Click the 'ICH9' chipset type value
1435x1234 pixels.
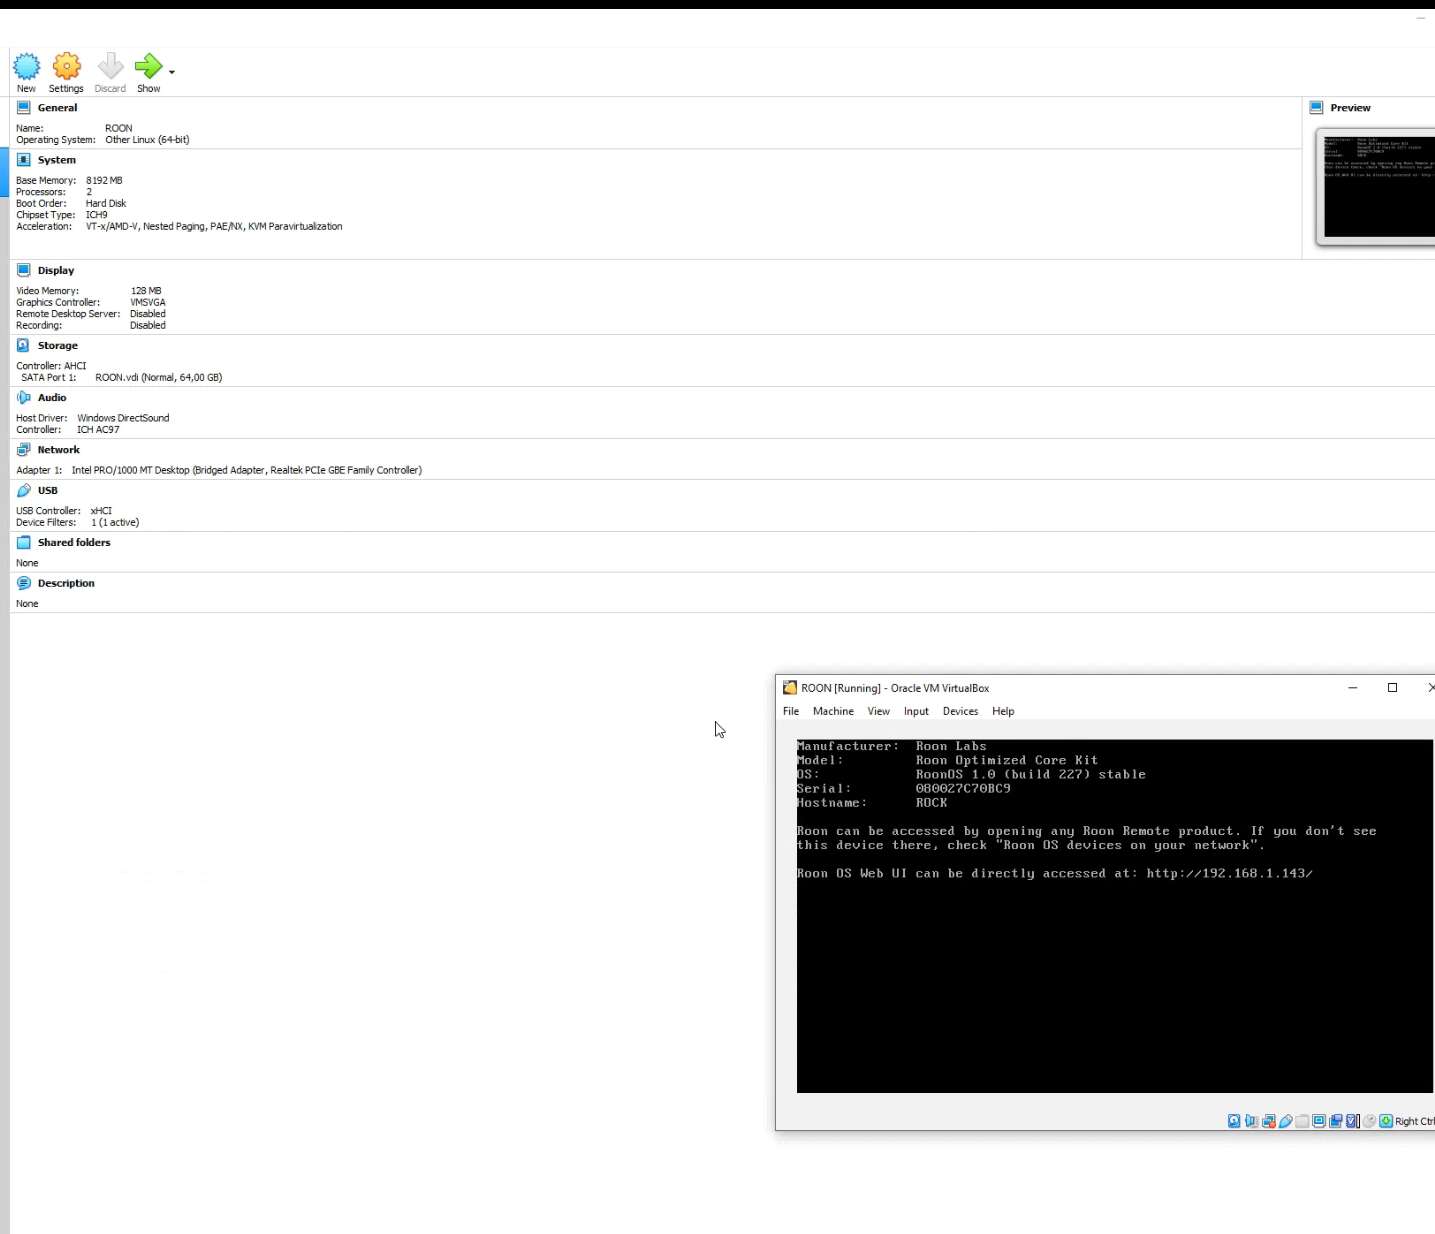pyautogui.click(x=96, y=215)
